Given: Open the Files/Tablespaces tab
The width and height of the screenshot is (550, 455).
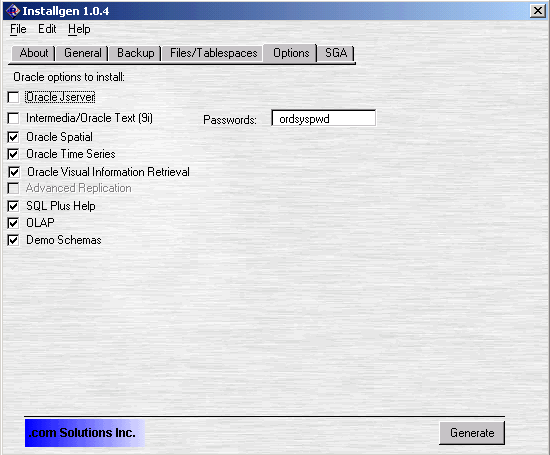Looking at the screenshot, I should (x=213, y=53).
